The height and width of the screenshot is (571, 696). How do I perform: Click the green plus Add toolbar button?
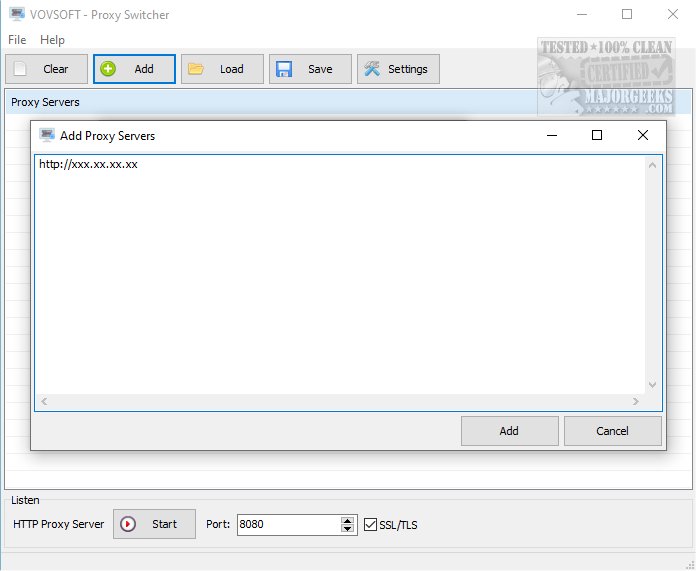(x=134, y=69)
